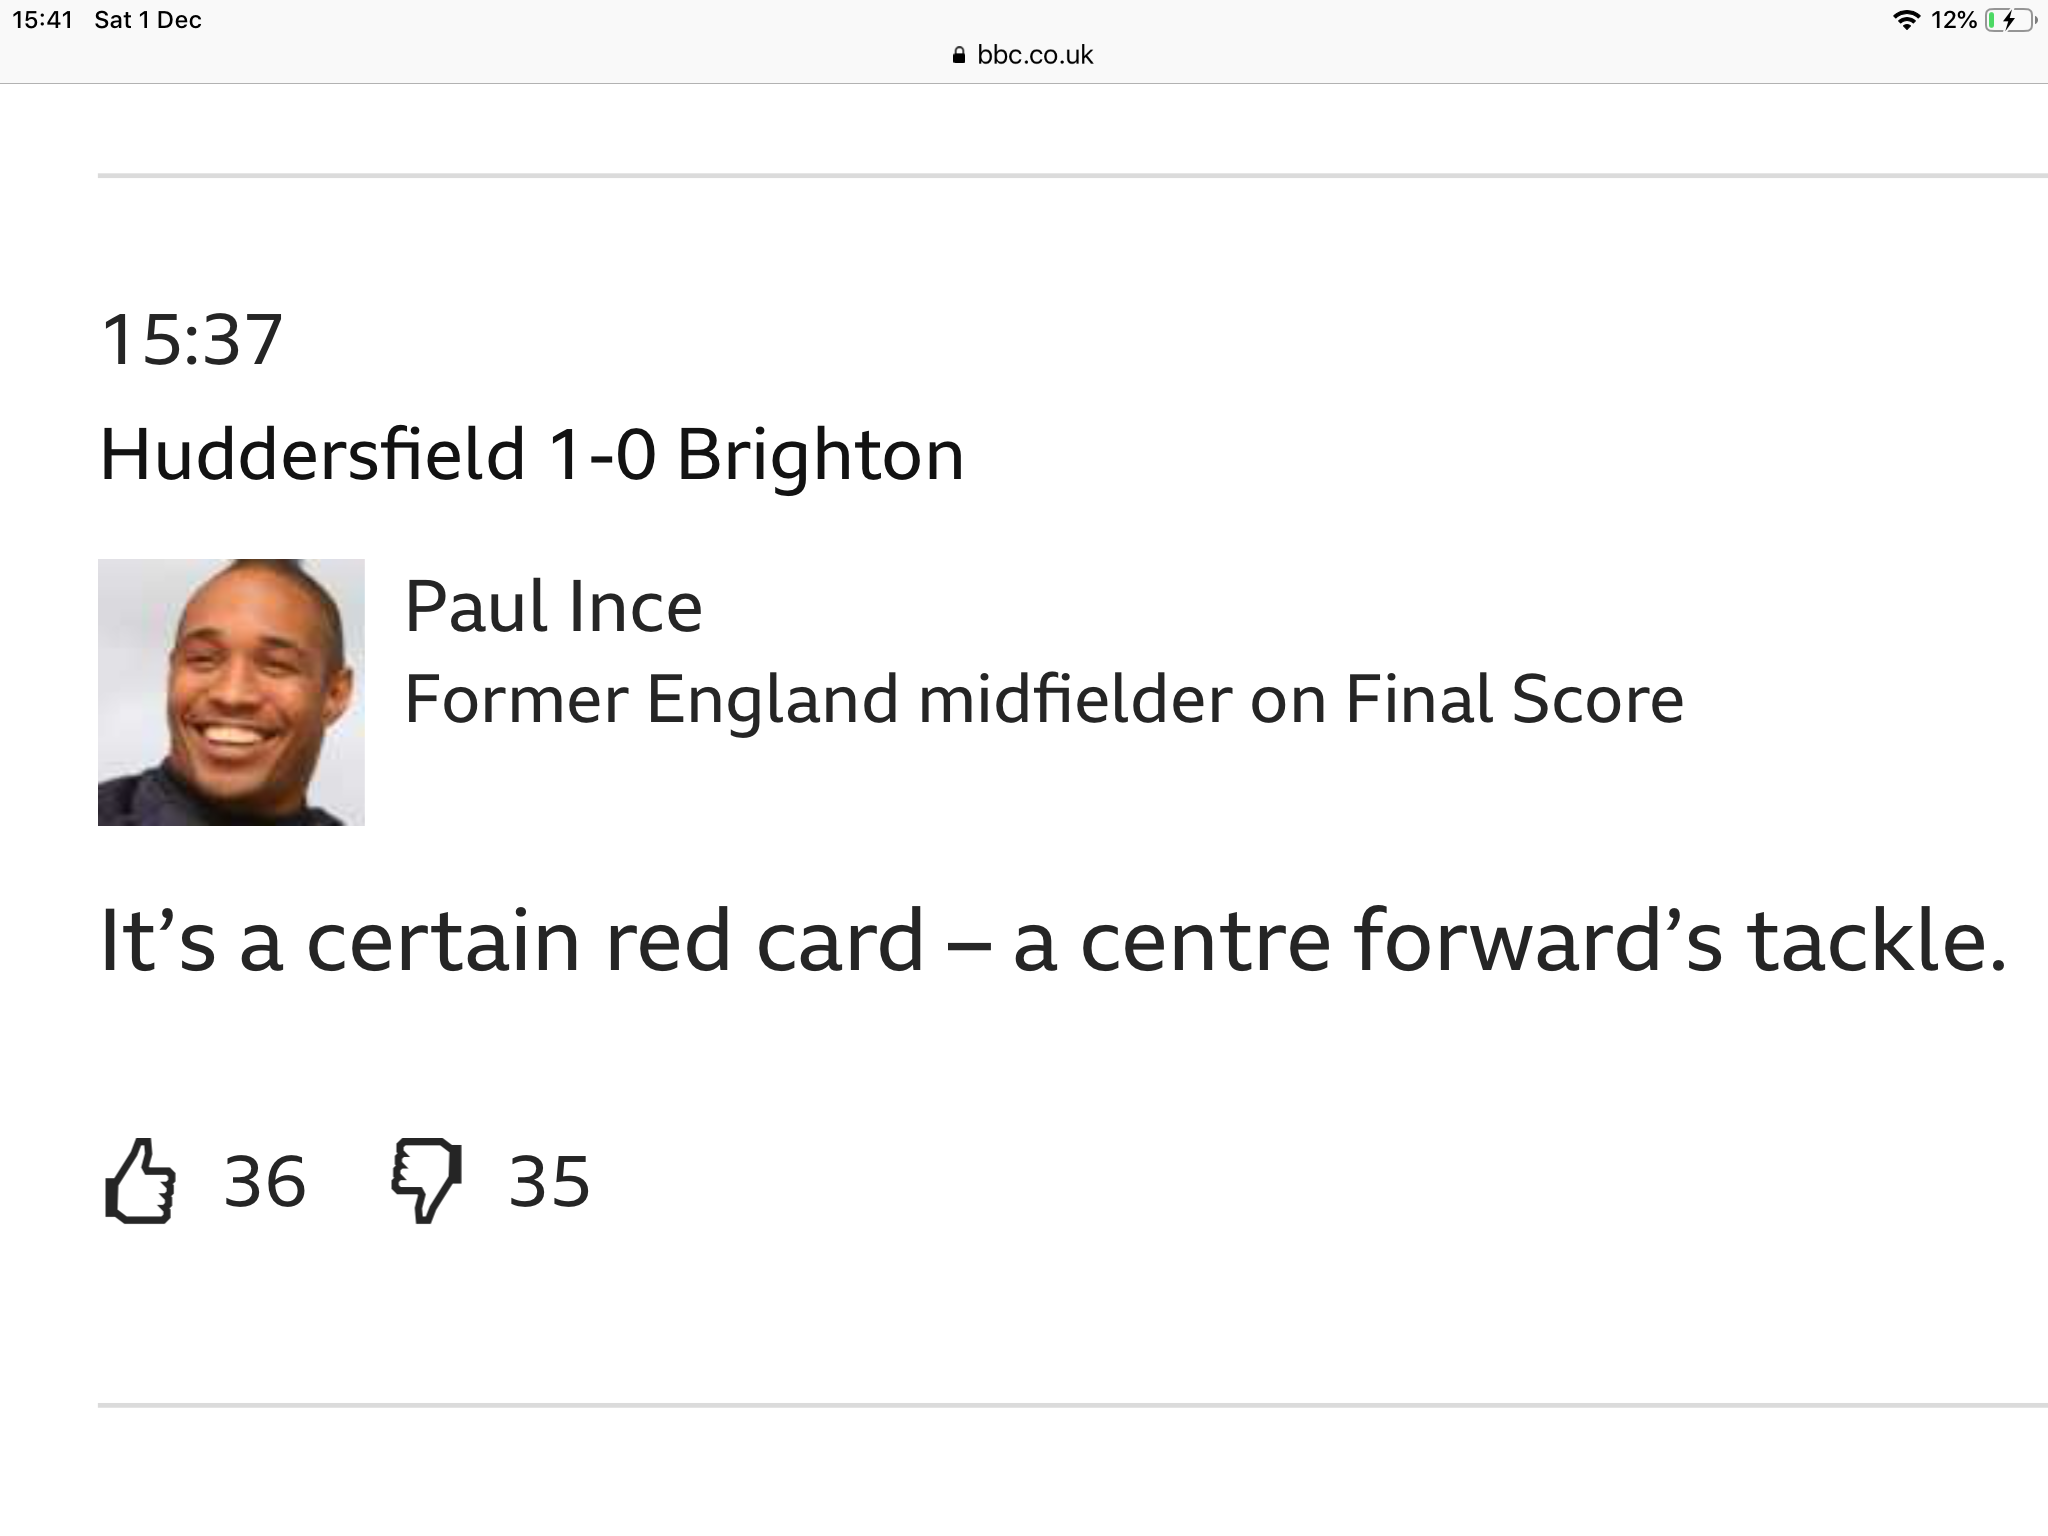2048x1536 pixels.
Task: Click the red card quote text
Action: coord(1053,941)
